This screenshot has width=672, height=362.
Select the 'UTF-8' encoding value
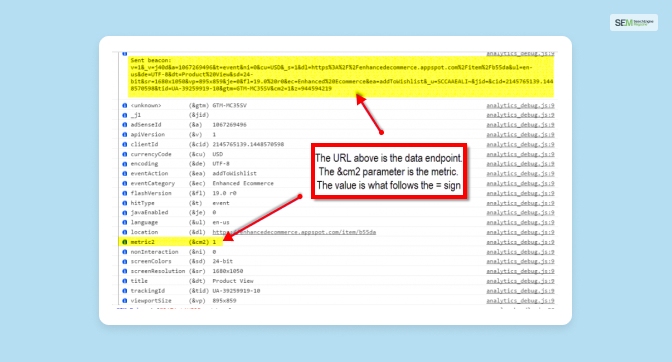pyautogui.click(x=221, y=164)
